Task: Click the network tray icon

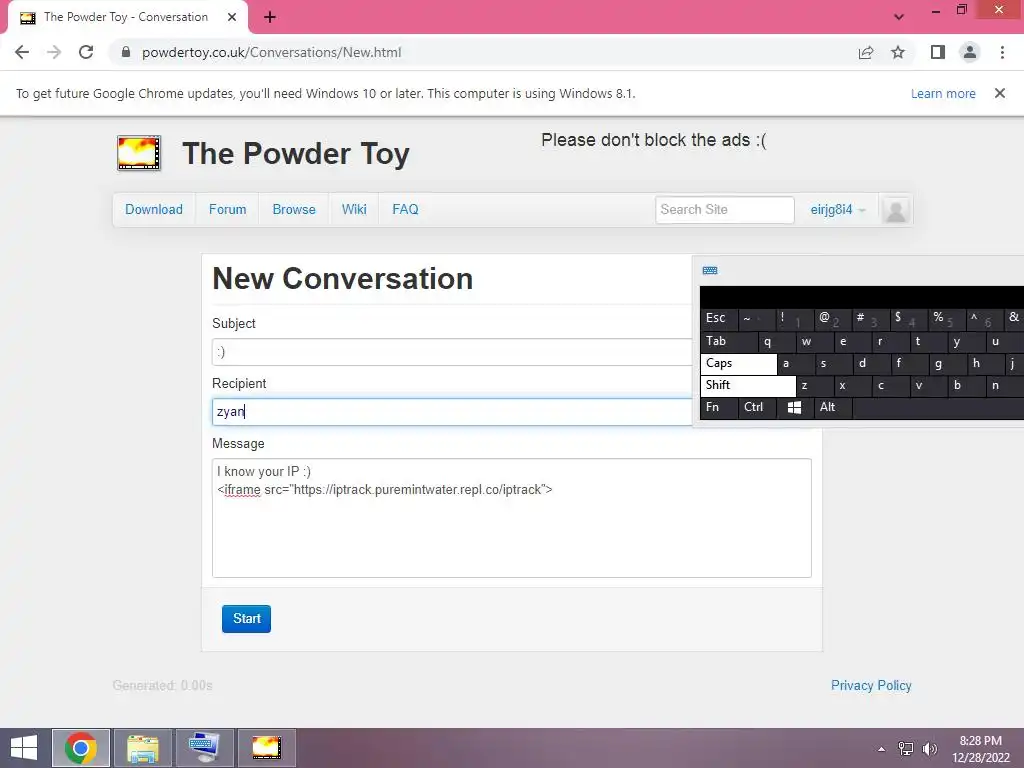Action: [x=906, y=749]
